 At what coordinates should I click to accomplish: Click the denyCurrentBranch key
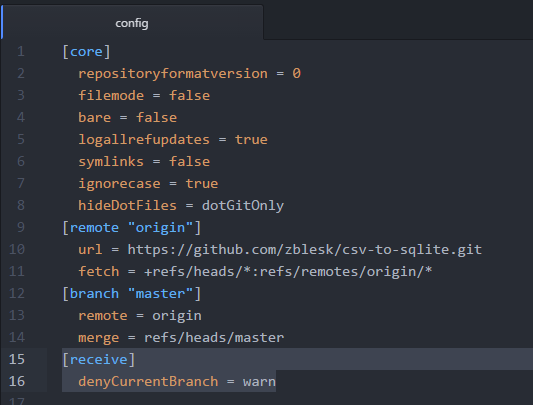pyautogui.click(x=148, y=382)
